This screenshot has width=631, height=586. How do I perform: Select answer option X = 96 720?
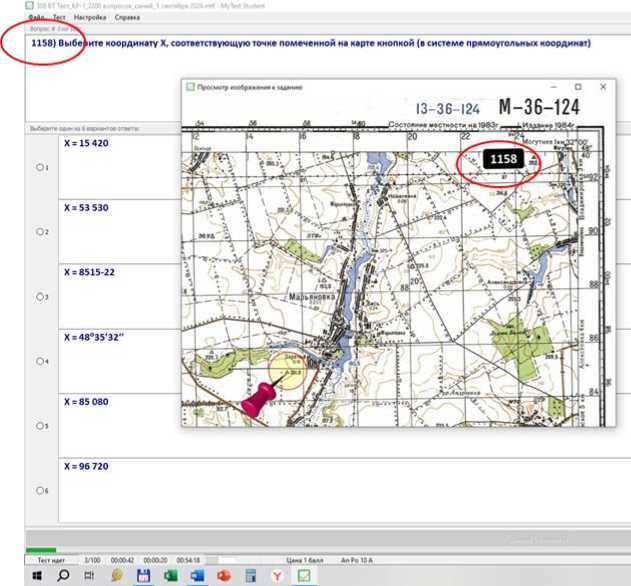40,490
